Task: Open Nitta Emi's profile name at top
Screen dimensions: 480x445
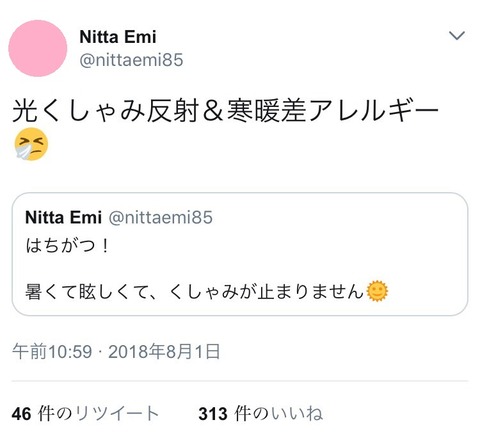Action: [x=118, y=37]
